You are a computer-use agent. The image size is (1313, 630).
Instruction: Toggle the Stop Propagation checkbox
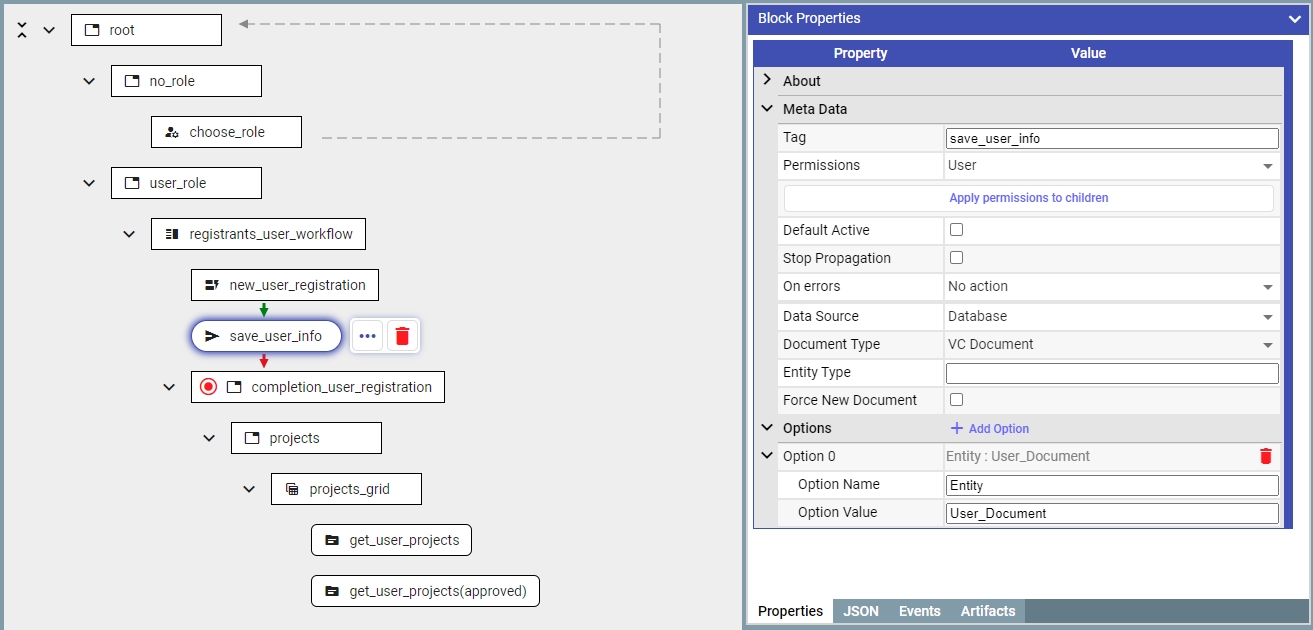pos(956,258)
